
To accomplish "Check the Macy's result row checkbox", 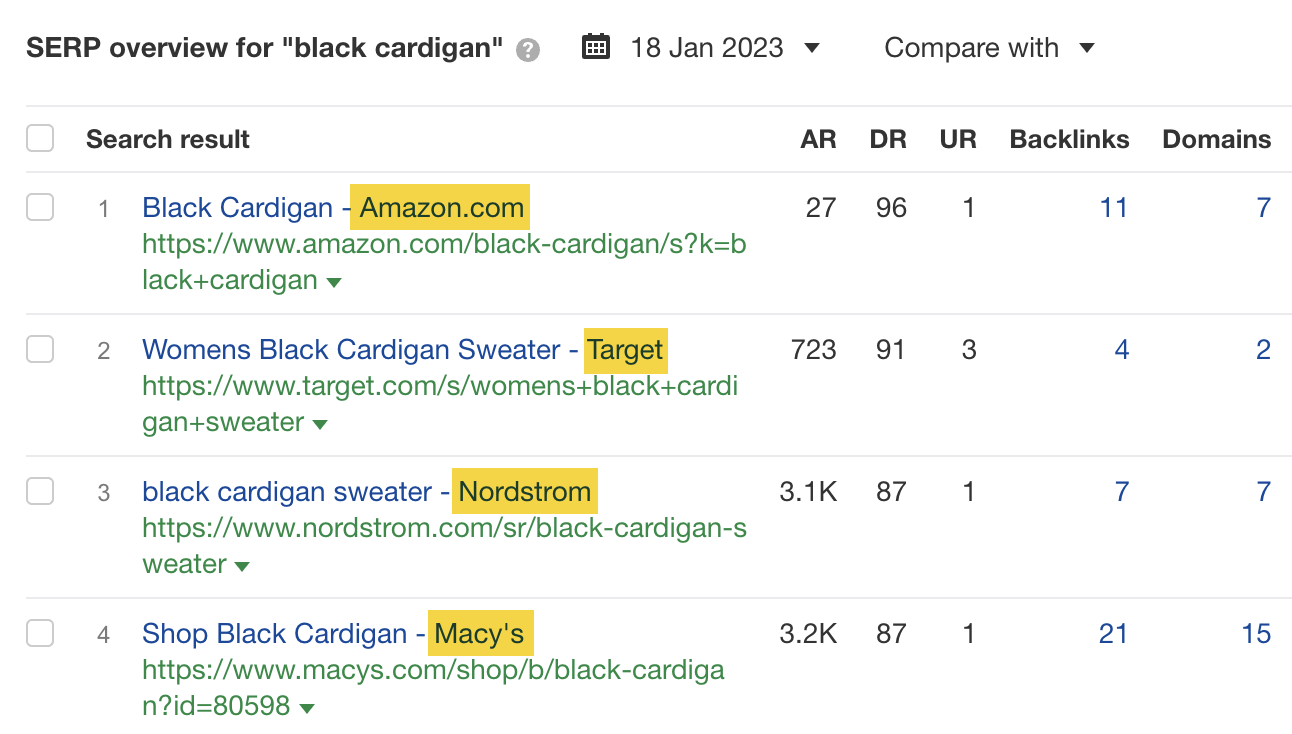I will click(x=40, y=633).
